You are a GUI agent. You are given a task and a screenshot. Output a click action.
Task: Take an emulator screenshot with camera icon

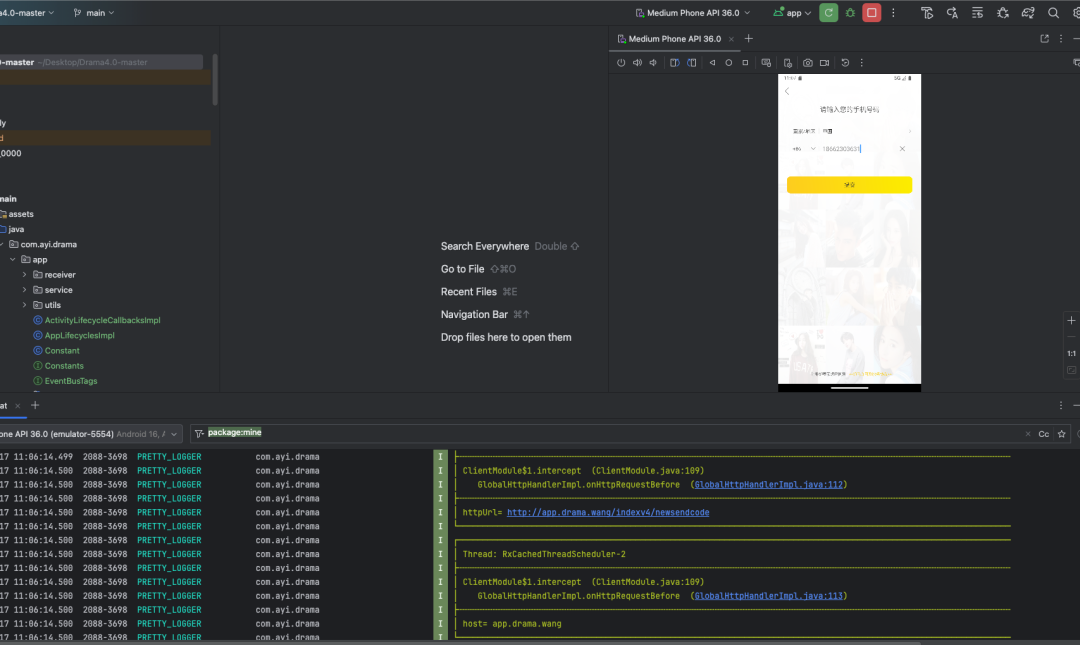click(x=807, y=62)
